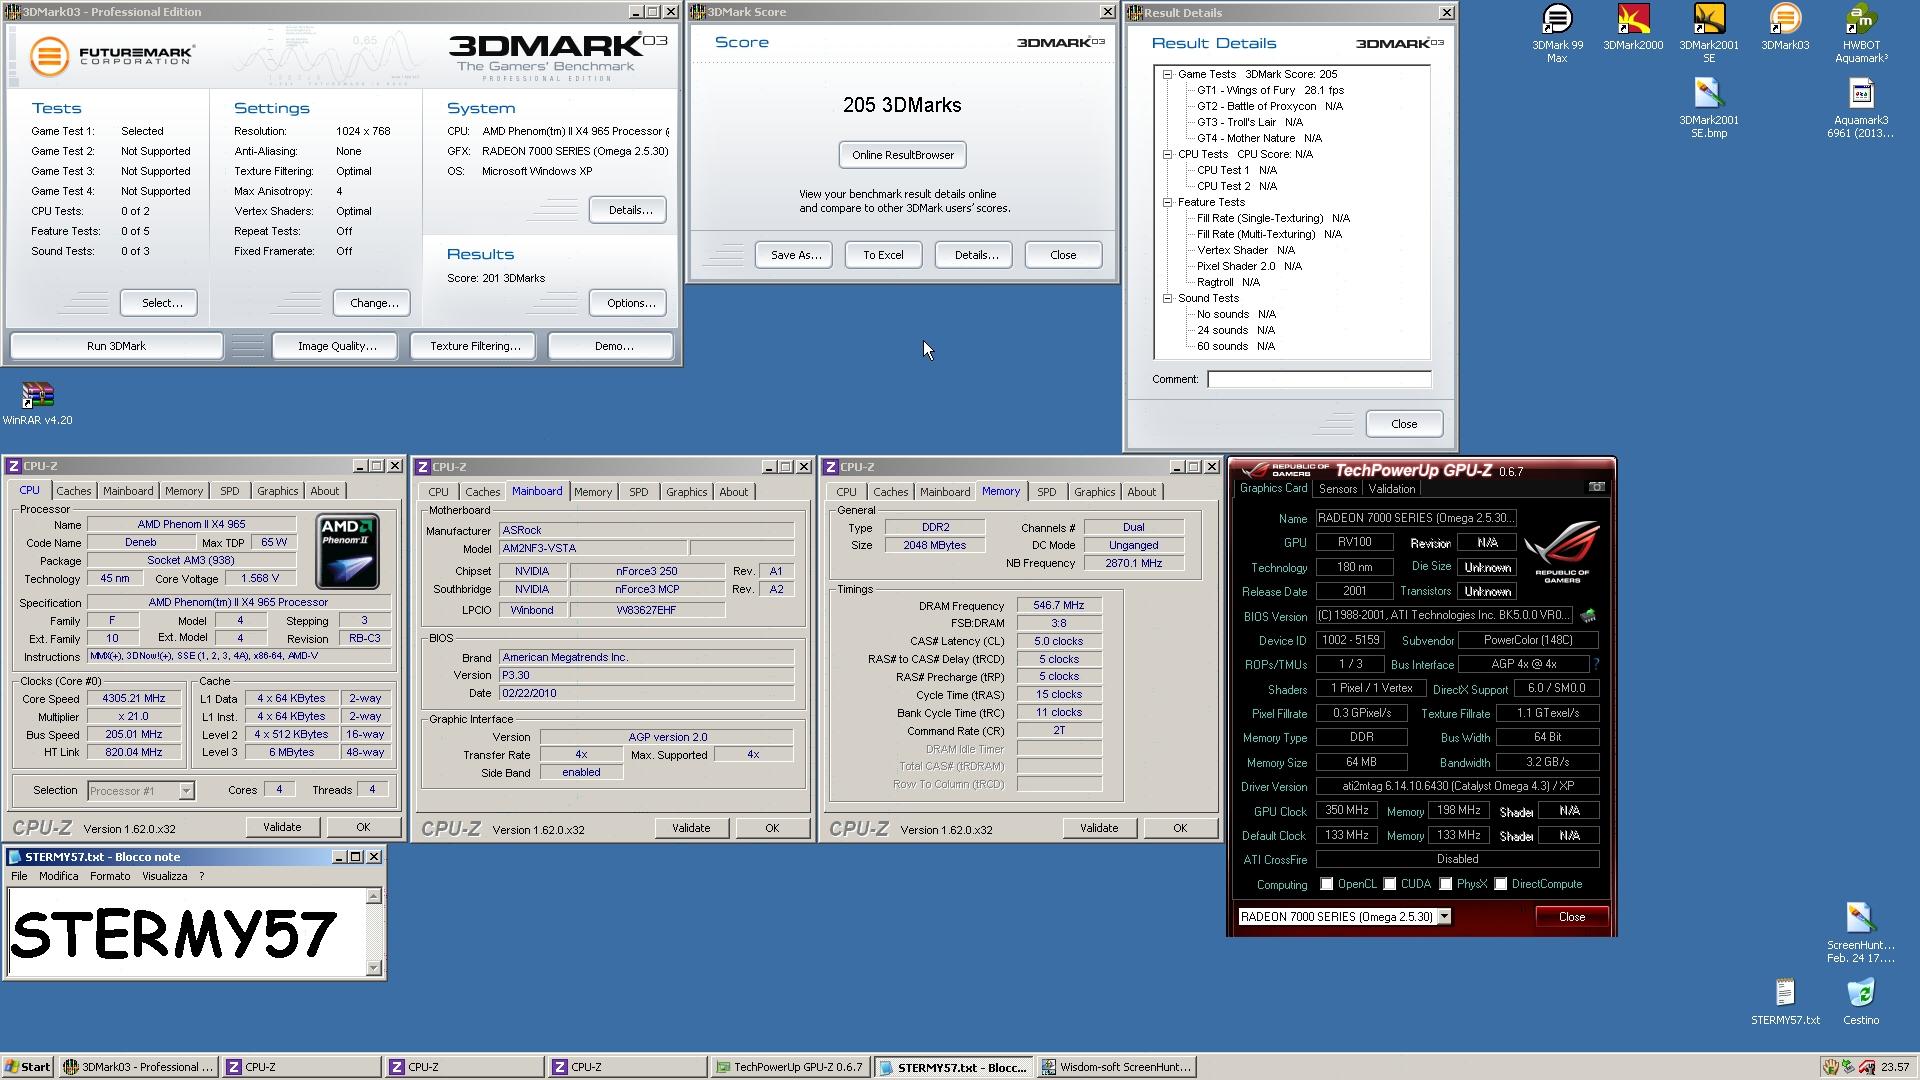Switch to Wisdom-soft ScreenHunter taskbar item

point(1116,1067)
